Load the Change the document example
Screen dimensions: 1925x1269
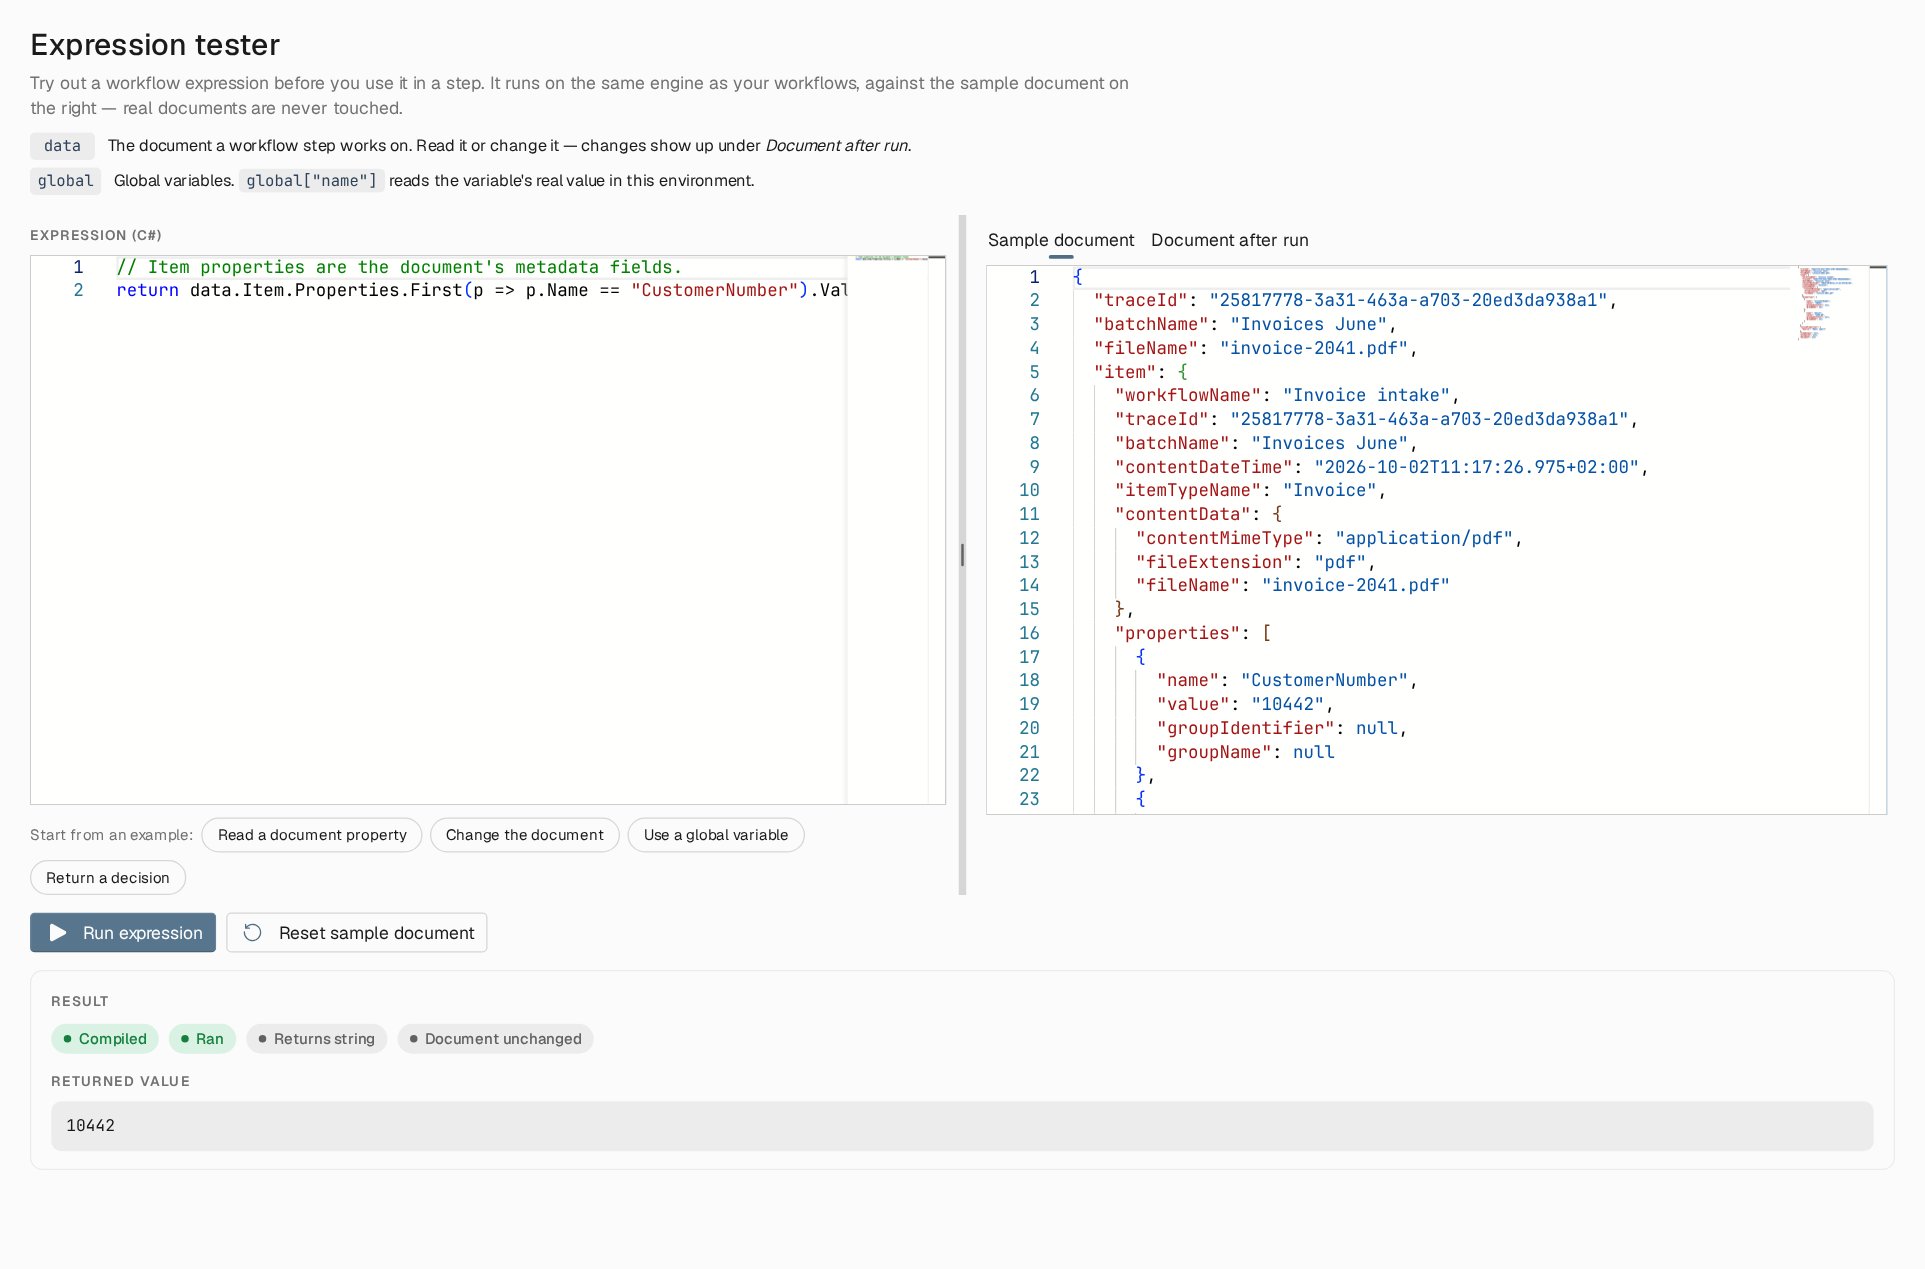click(524, 835)
